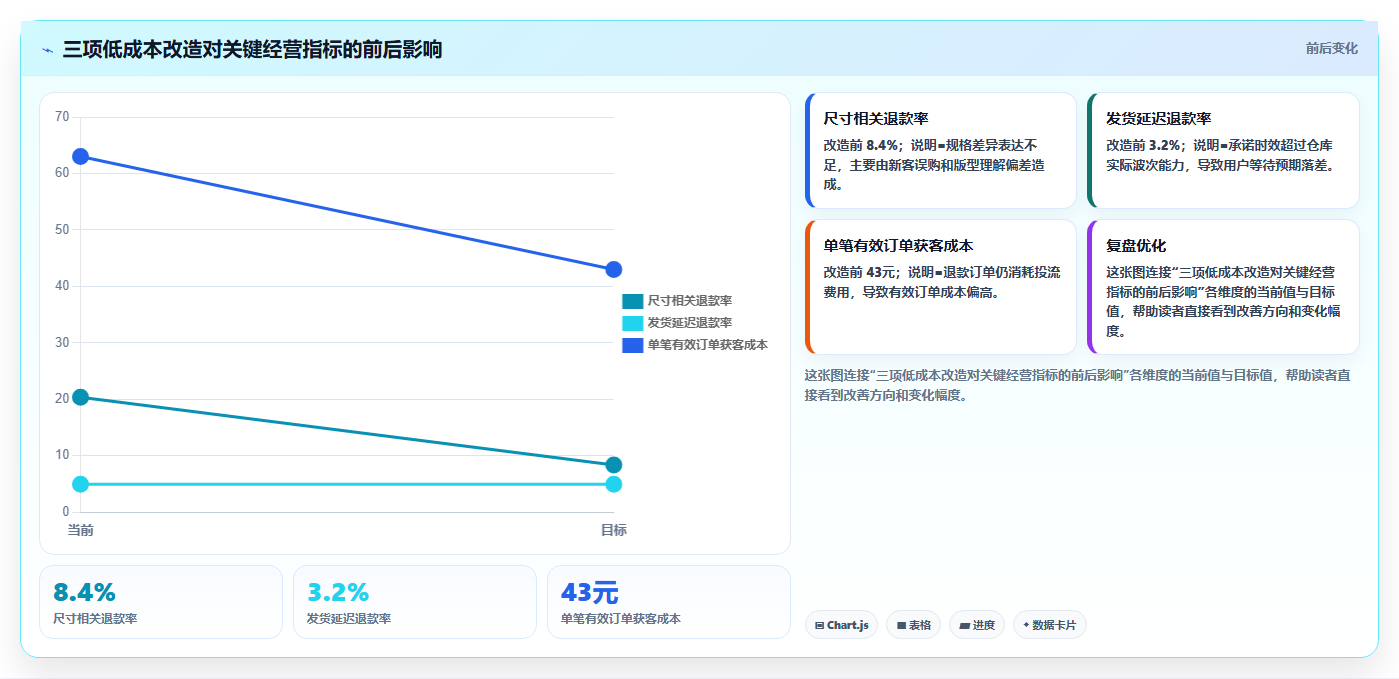Click 发货延迟退款率 point at 当前
1399x679 pixels.
(81, 484)
